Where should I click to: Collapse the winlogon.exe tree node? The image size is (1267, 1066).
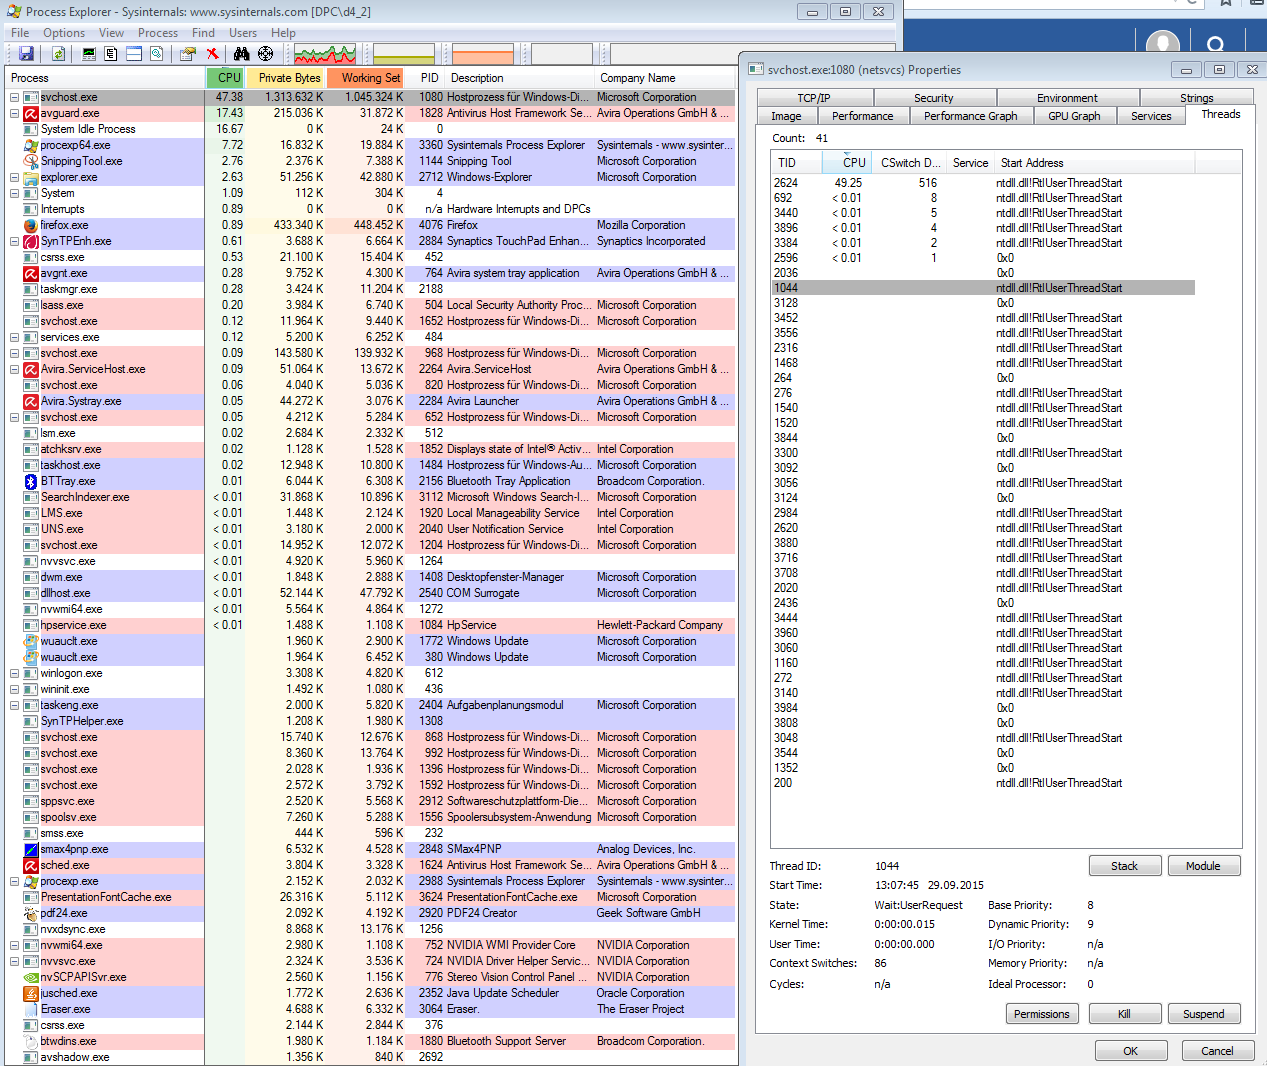click(15, 673)
